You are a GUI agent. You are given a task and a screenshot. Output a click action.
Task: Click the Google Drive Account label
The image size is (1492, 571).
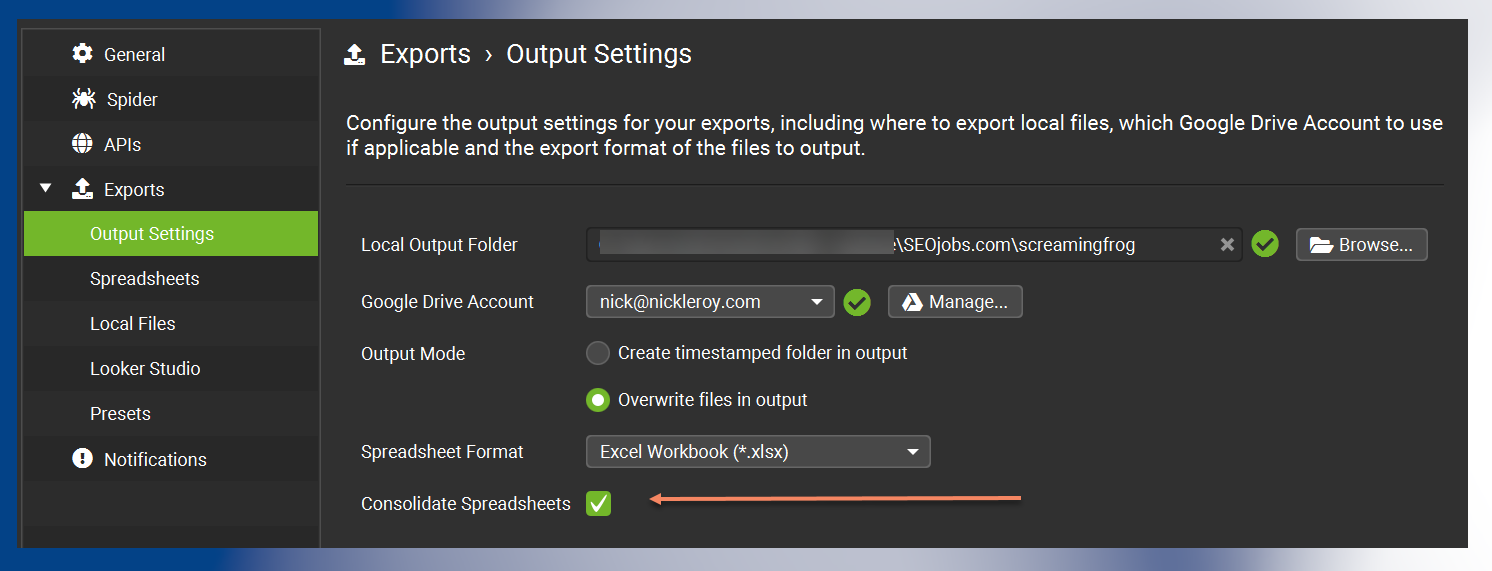(x=447, y=302)
